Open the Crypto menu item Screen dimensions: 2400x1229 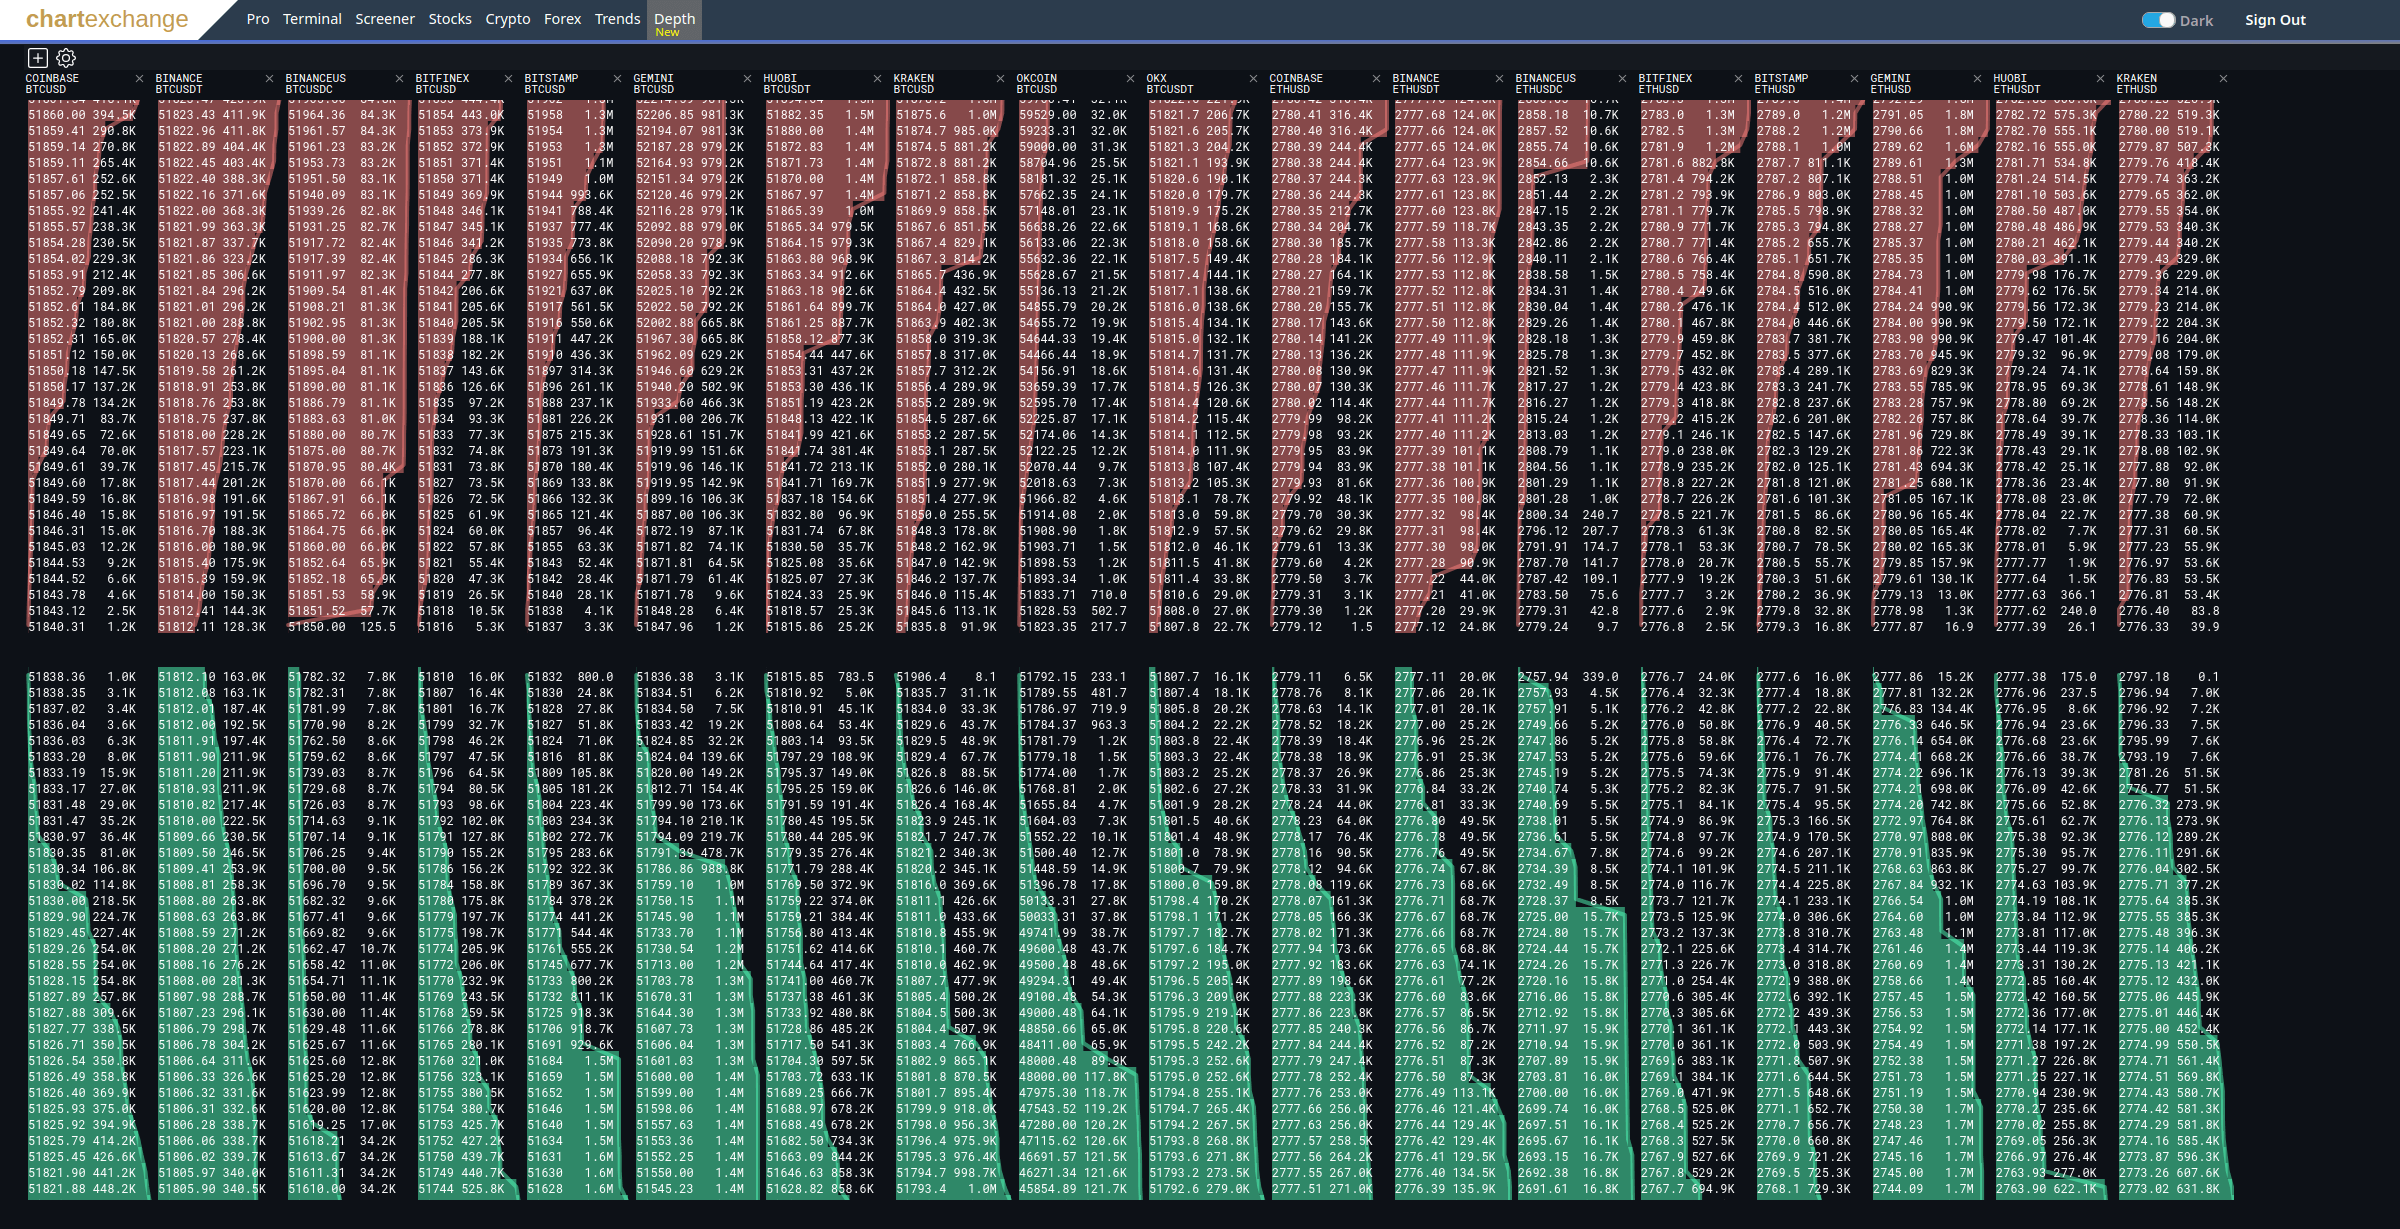[507, 19]
